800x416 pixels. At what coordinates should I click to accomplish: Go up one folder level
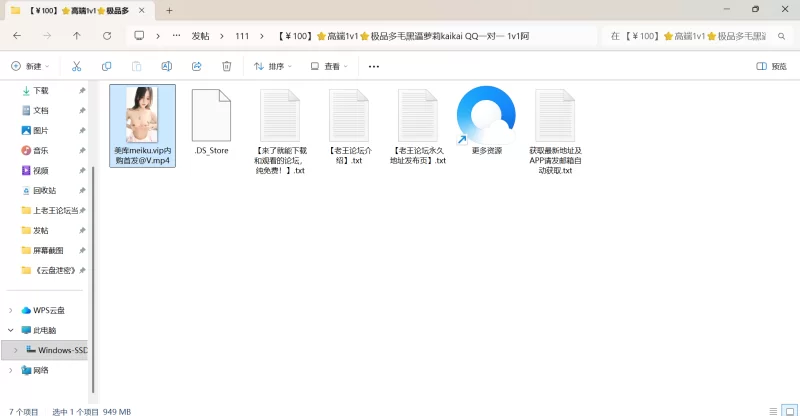[77, 36]
